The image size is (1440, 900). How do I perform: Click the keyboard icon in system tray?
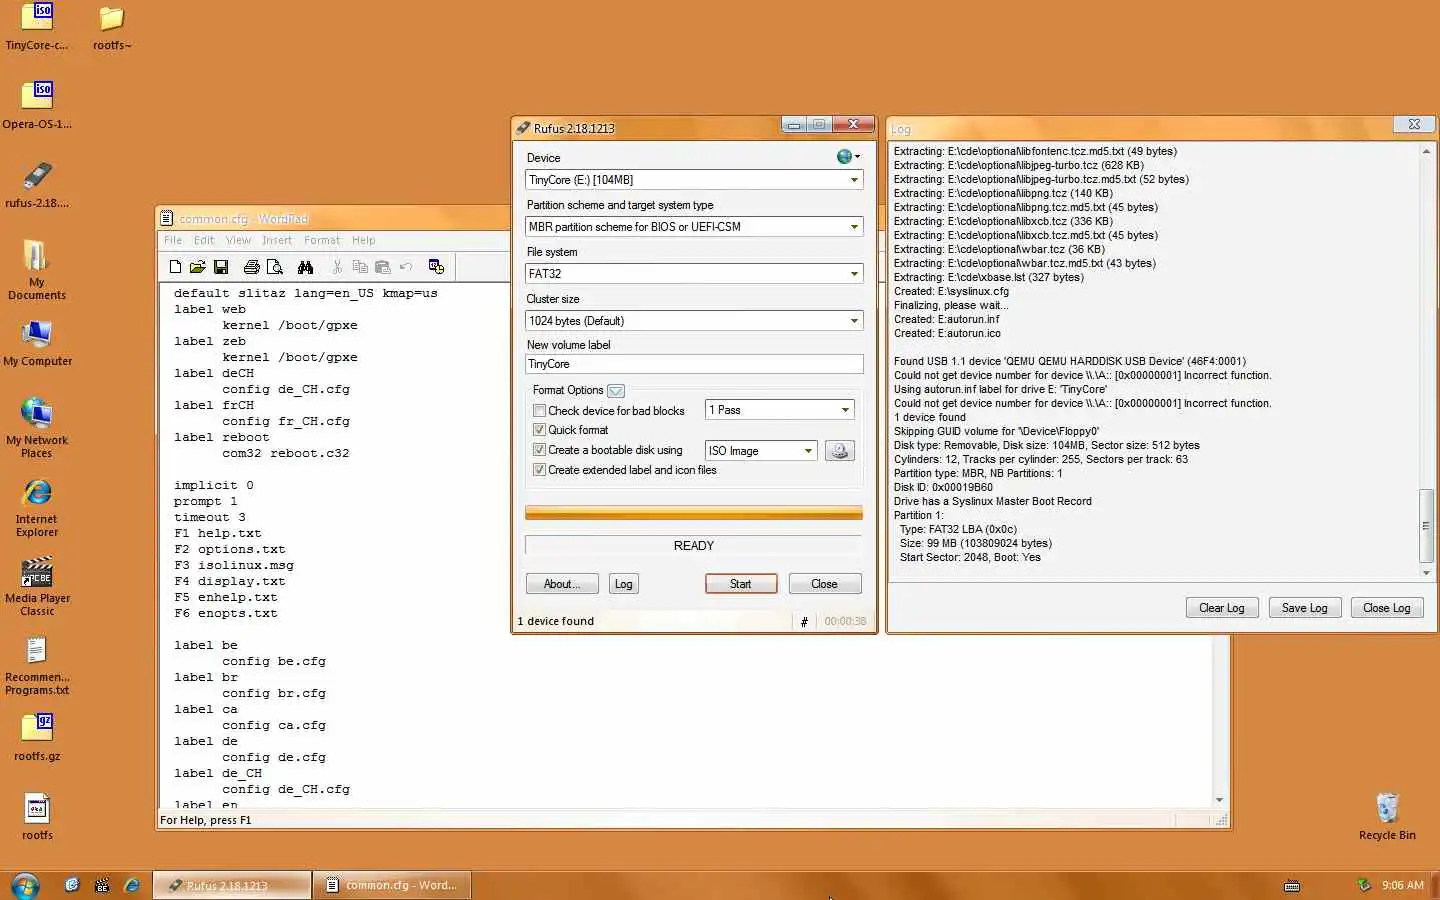(x=1292, y=885)
